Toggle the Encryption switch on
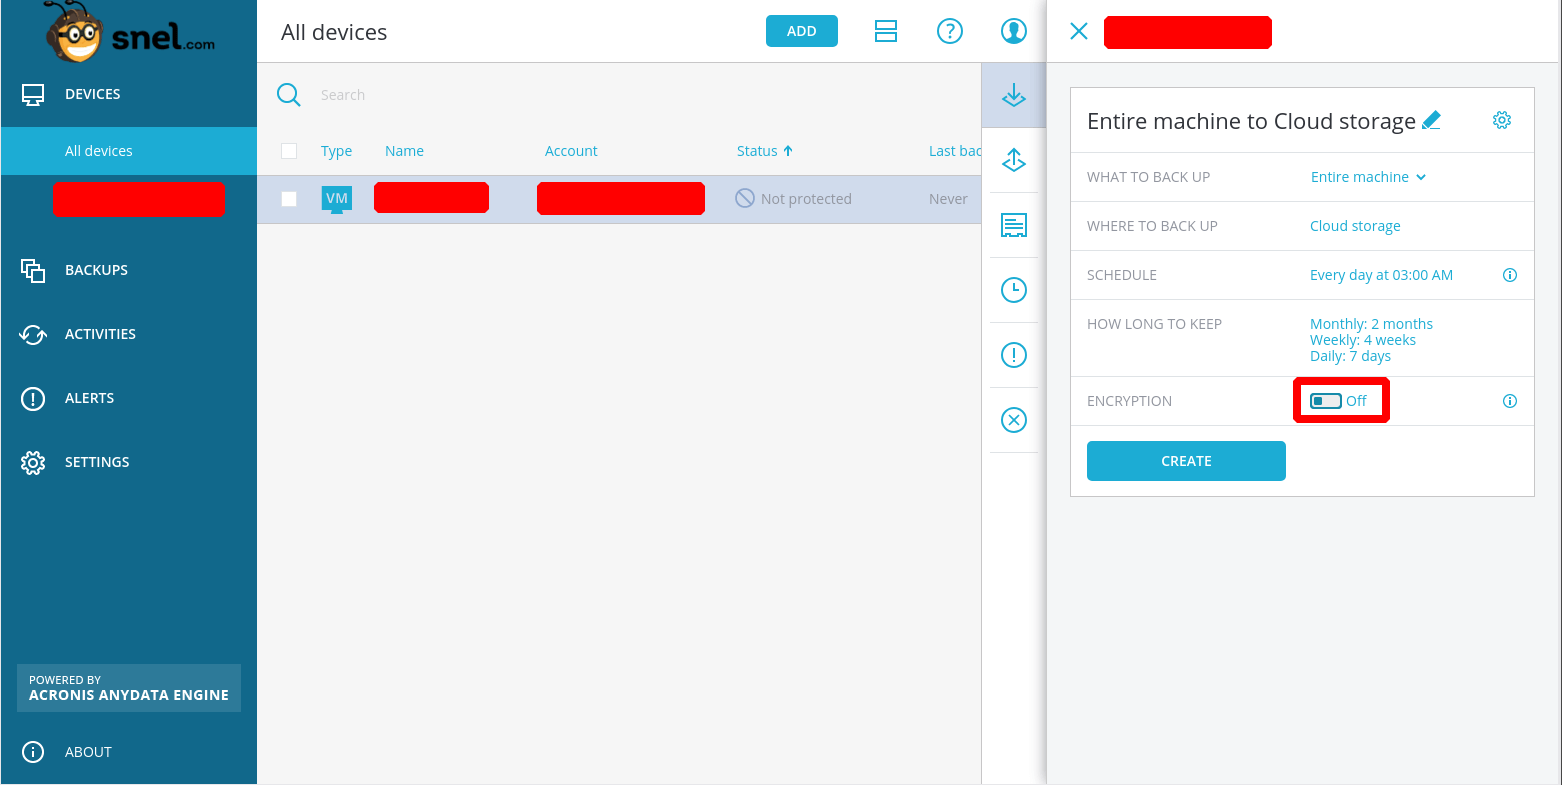Viewport: 1562px width, 785px height. tap(1326, 401)
